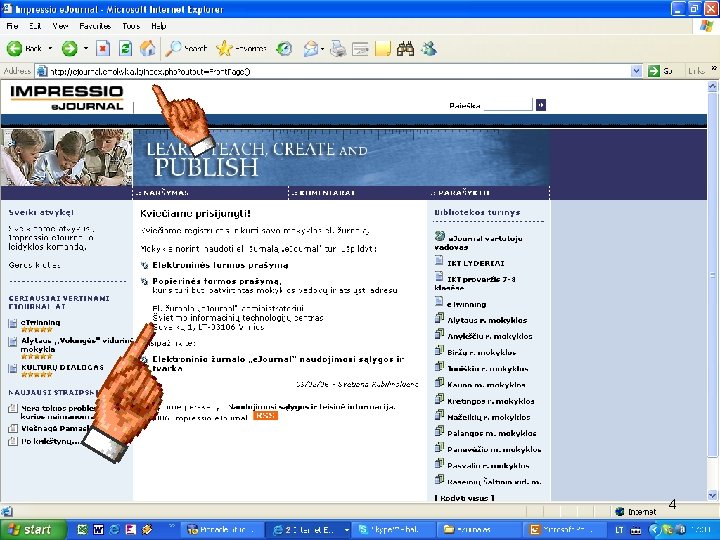Open Pasvalio r. mokyklos folder link
This screenshot has height=540, width=720.
488,466
